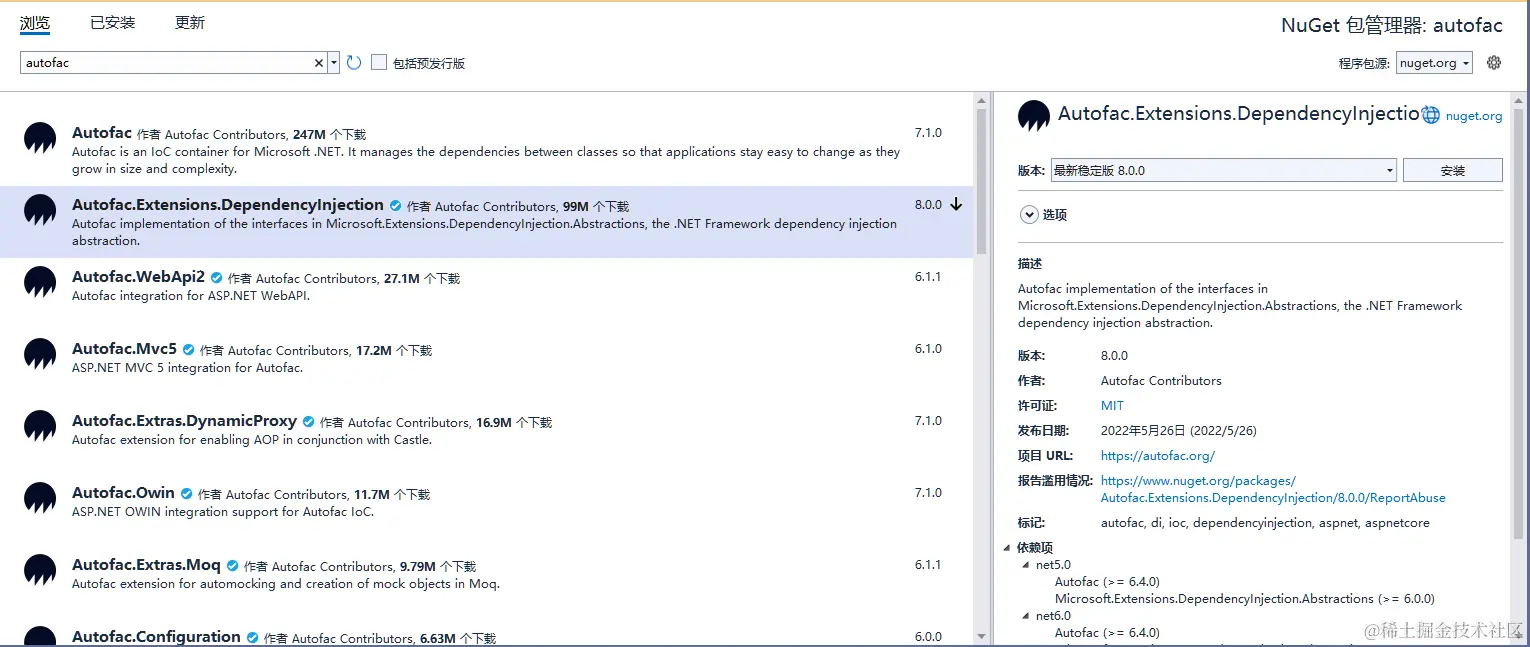Click the globe icon next to nuget.org
The image size is (1530, 647).
pos(1431,115)
